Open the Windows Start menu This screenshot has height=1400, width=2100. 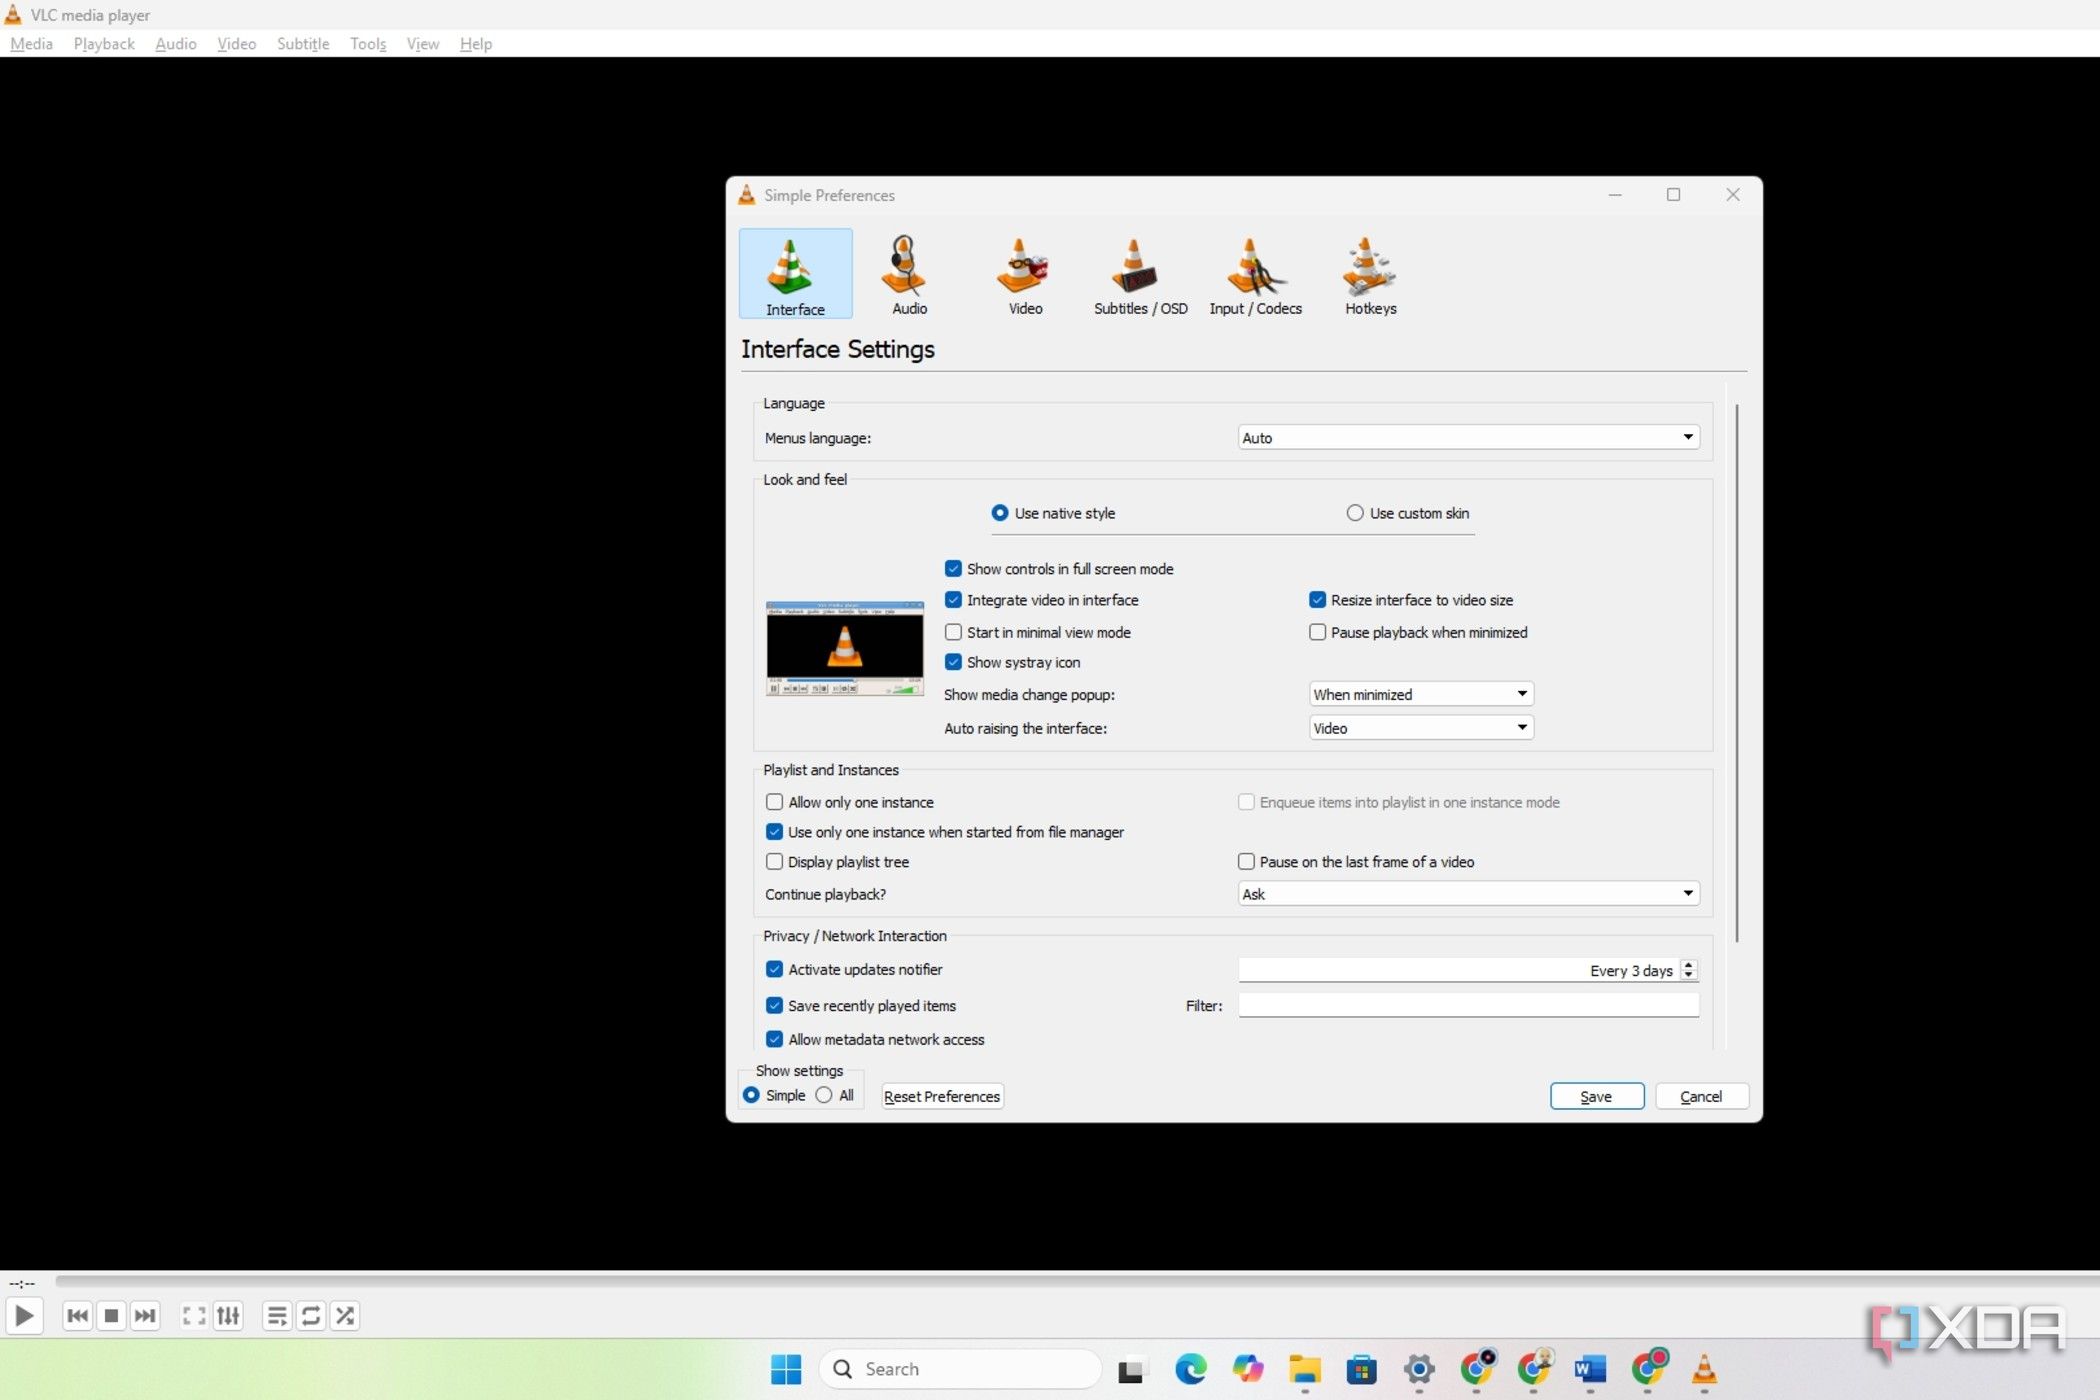coord(786,1369)
